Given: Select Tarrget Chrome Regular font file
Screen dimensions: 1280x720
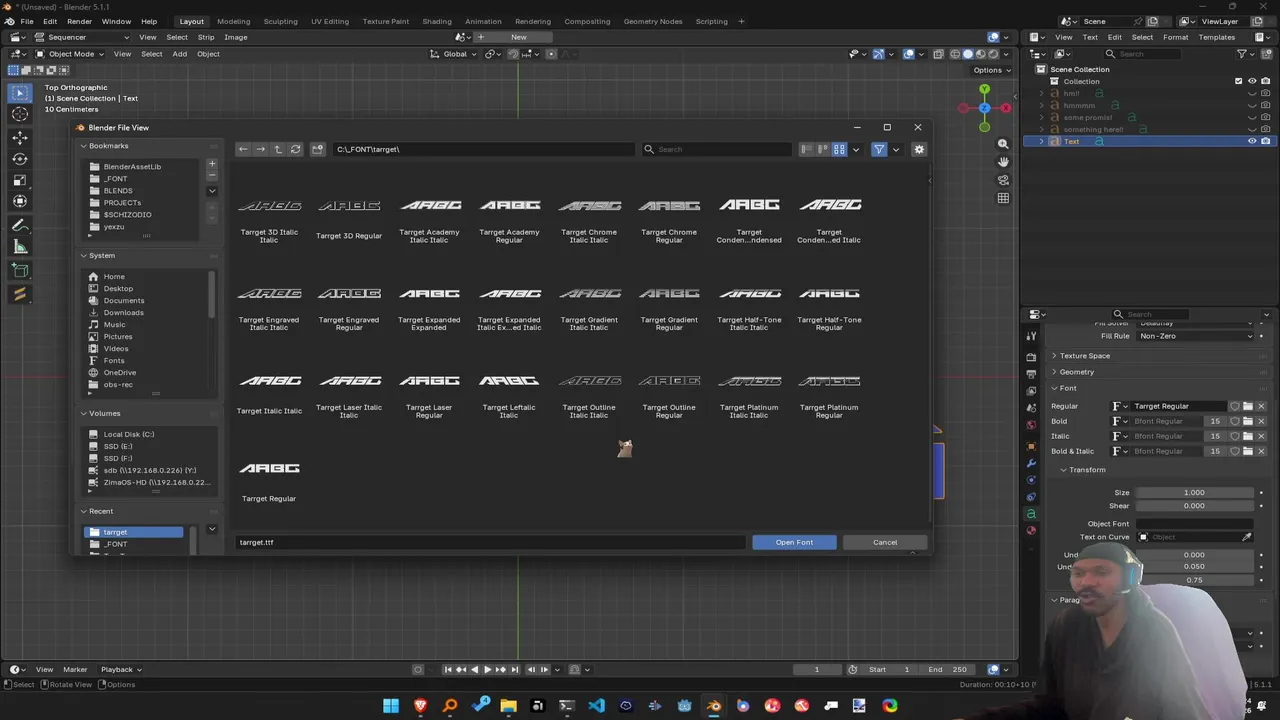Looking at the screenshot, I should [669, 218].
